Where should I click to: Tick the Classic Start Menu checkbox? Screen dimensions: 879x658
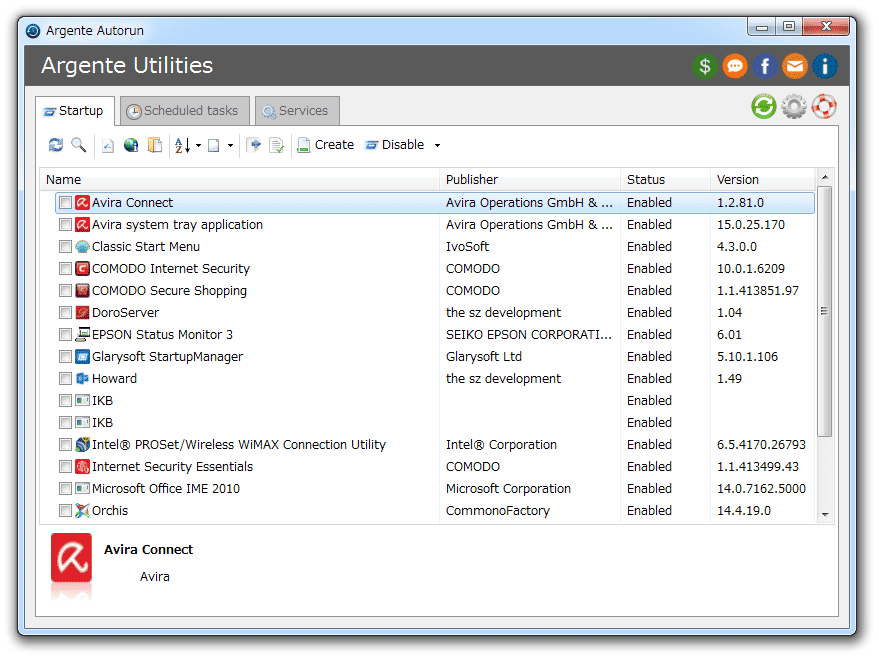click(66, 247)
